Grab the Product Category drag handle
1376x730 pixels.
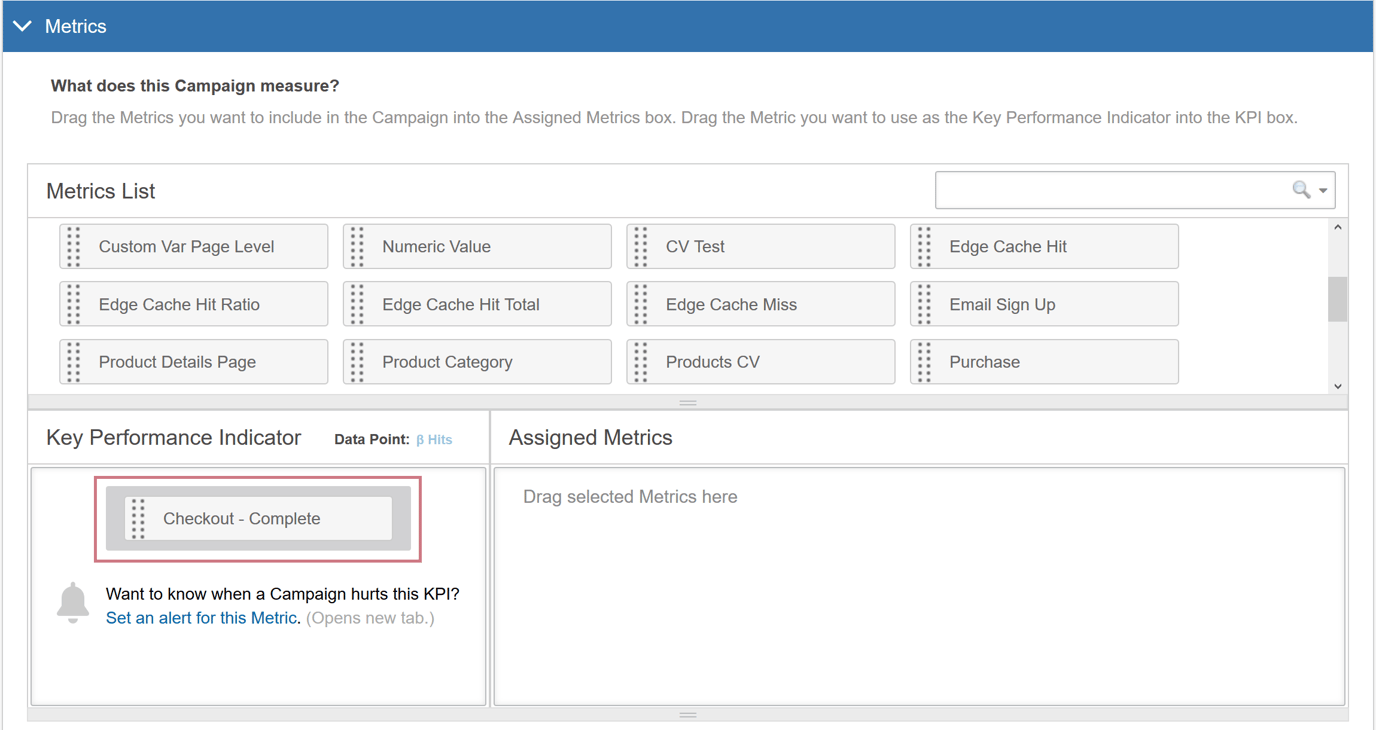[x=358, y=362]
